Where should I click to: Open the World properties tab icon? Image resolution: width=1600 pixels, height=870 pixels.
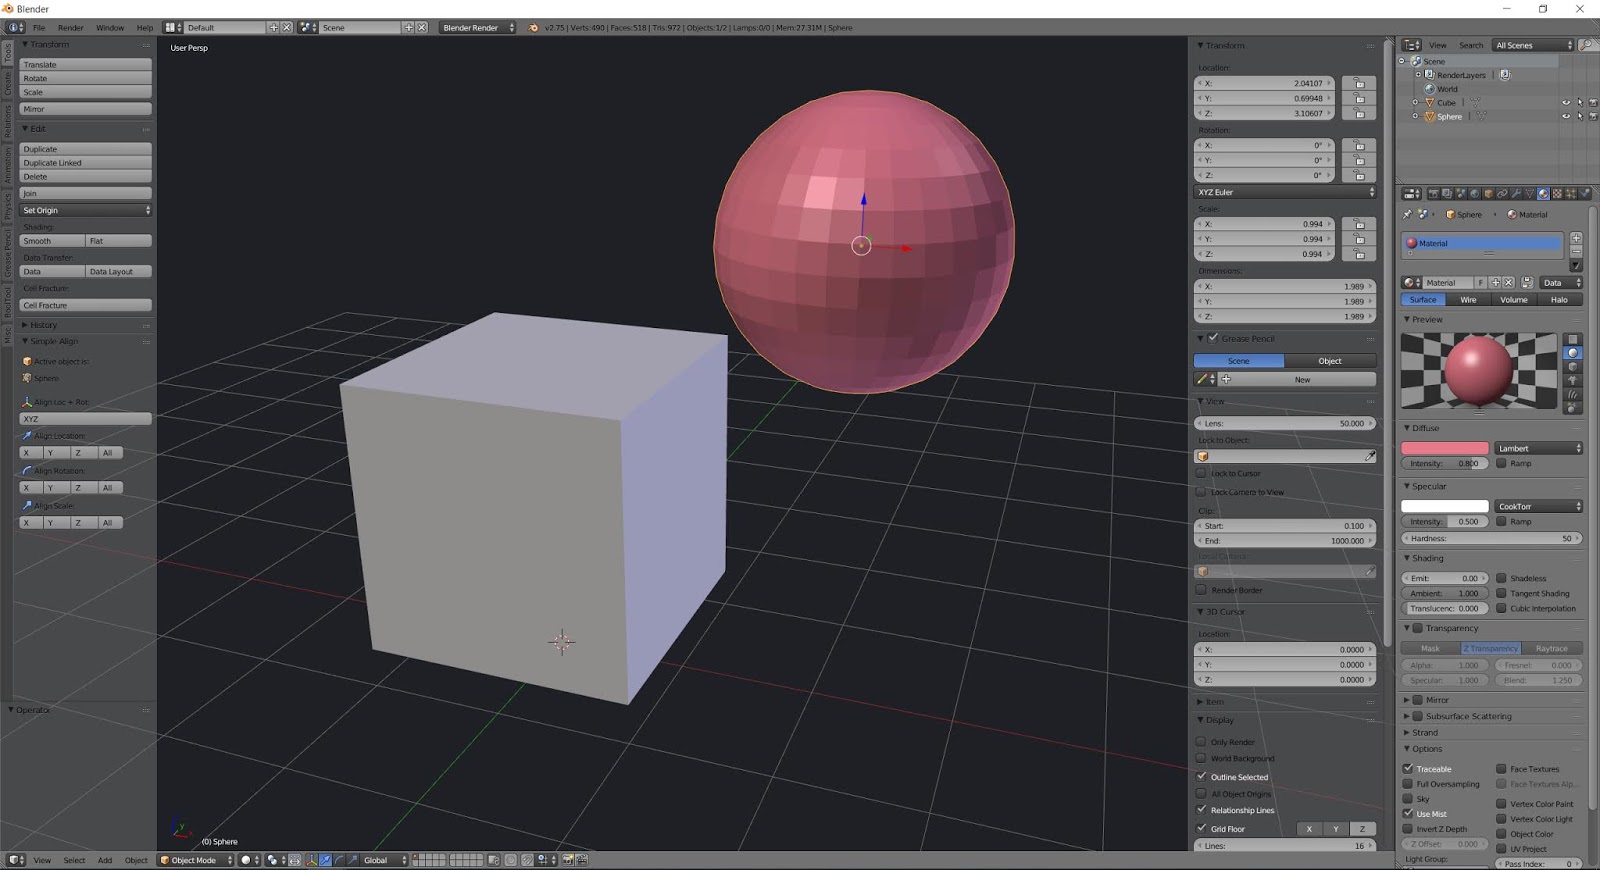coord(1474,193)
